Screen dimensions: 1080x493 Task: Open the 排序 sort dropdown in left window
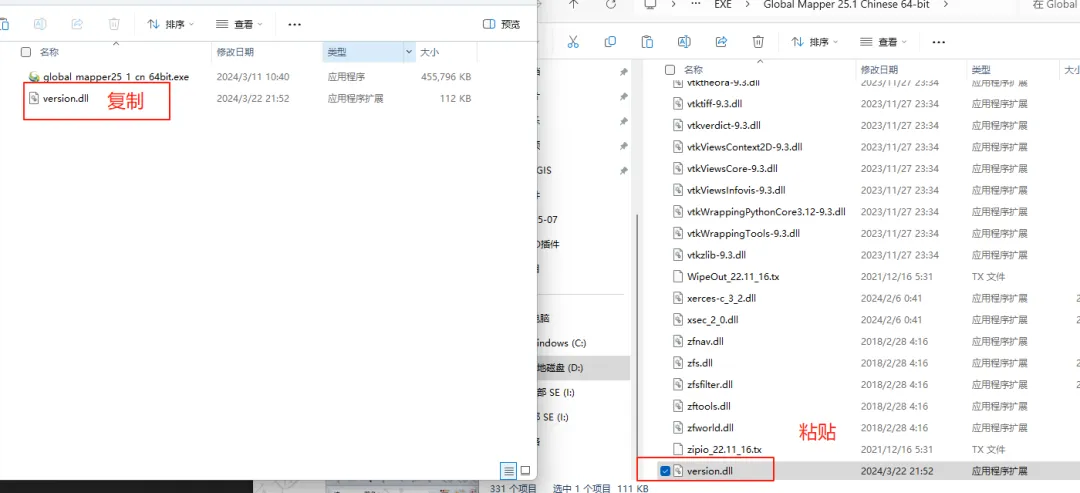(171, 24)
